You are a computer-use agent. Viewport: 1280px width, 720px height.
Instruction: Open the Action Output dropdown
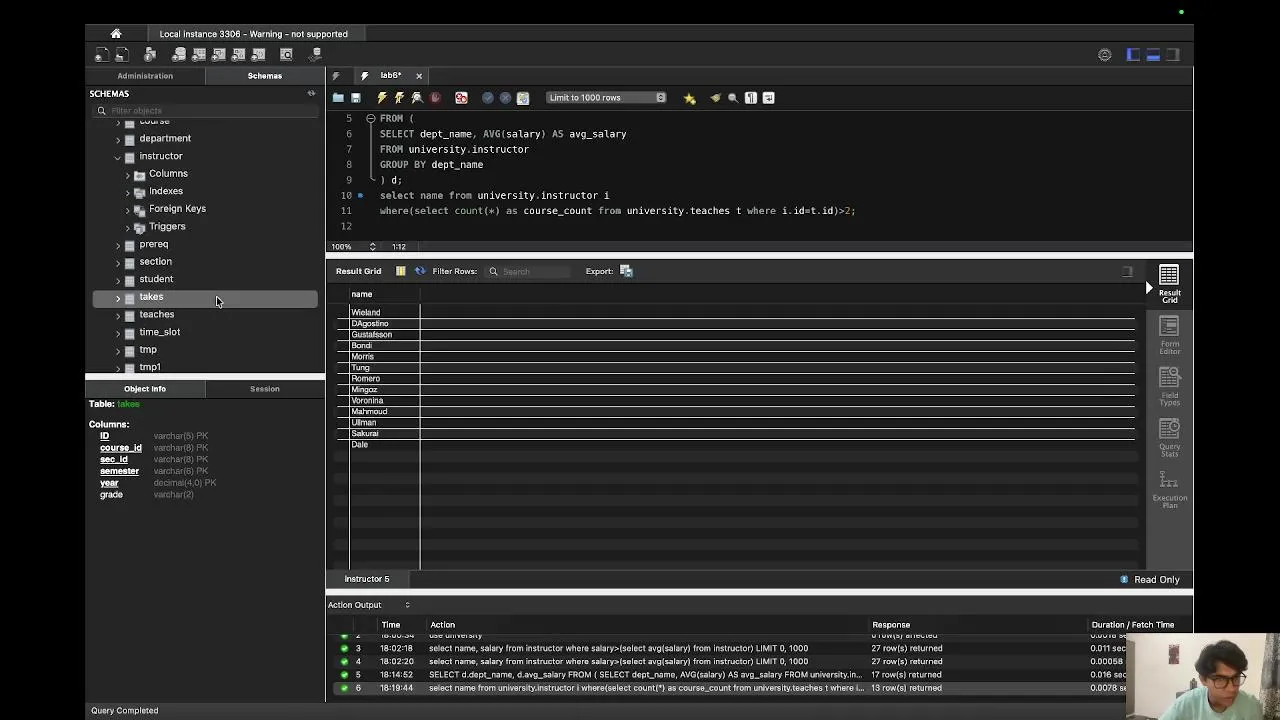(x=370, y=605)
